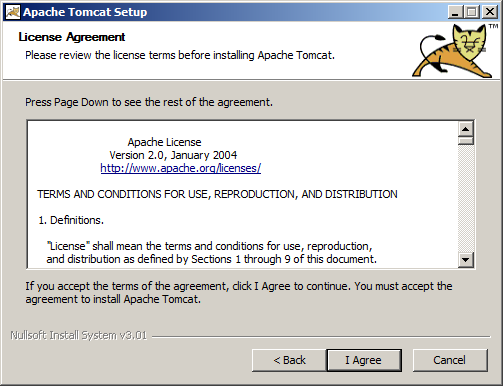Click the Nullsoft Install System v3.01 label
This screenshot has width=503, height=386.
point(79,335)
